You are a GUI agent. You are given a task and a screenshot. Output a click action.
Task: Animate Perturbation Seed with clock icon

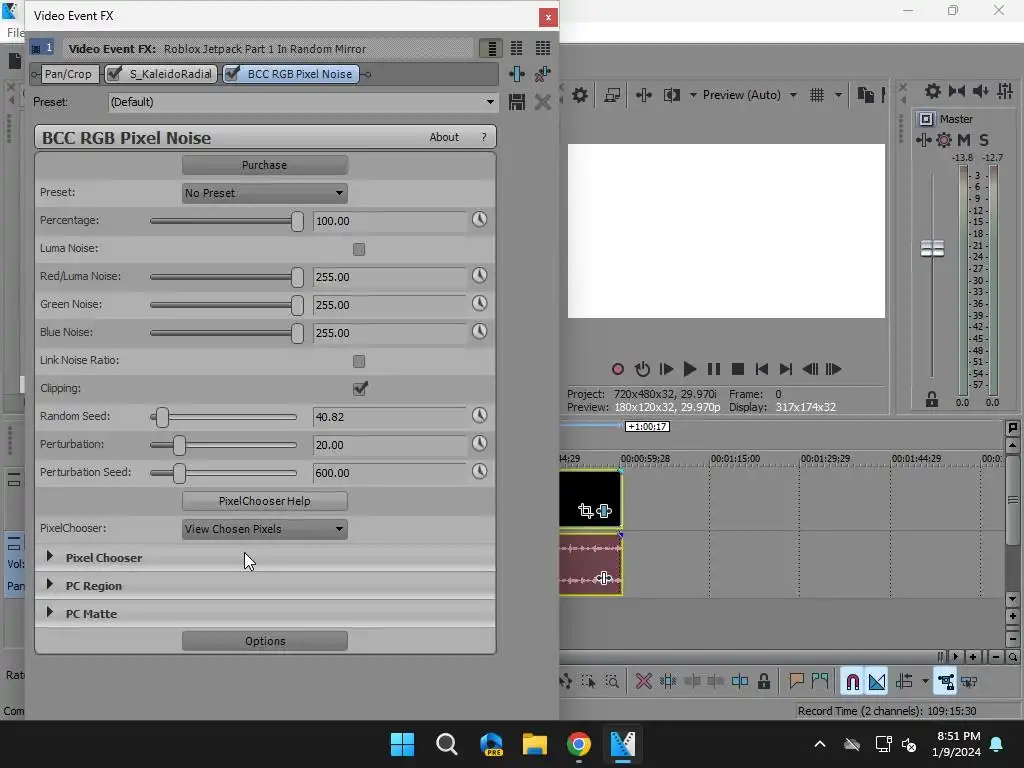click(479, 472)
